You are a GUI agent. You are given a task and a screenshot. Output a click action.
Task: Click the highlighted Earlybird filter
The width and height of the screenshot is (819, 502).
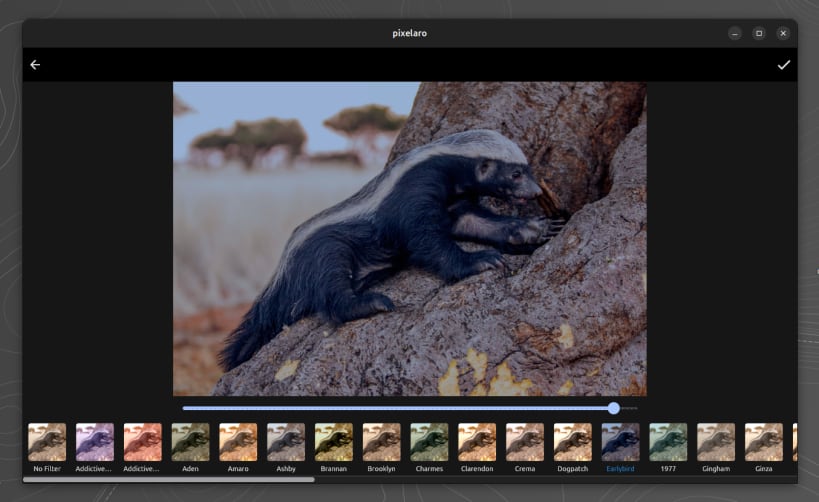pos(620,442)
